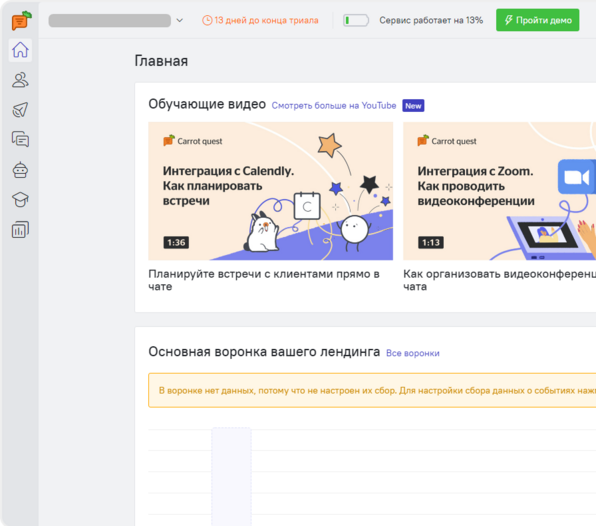Click the 'New' badge
Viewport: 596px width, 526px height.
click(x=413, y=106)
